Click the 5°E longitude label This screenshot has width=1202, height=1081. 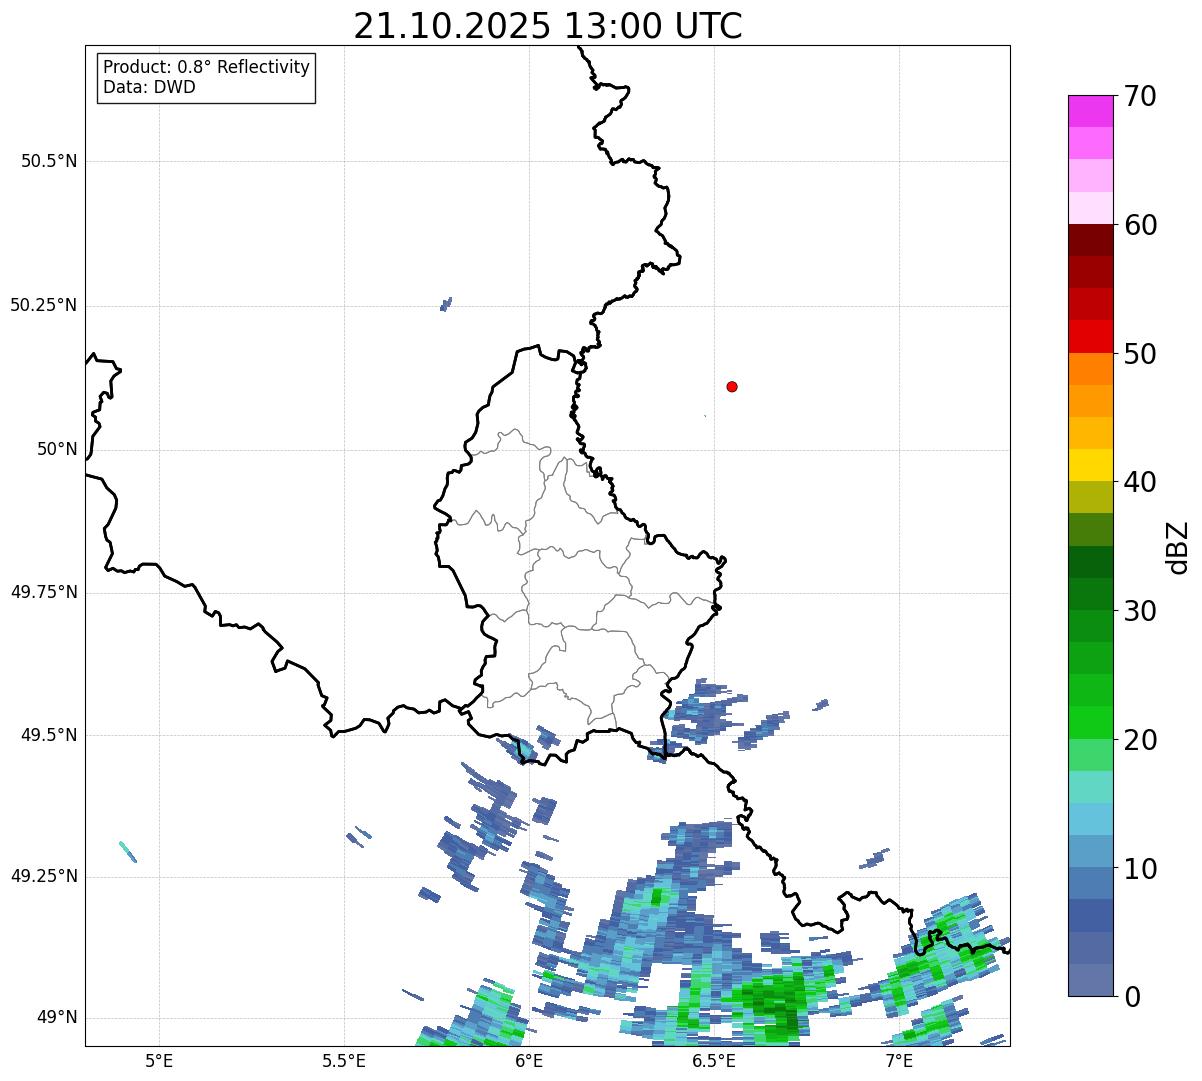159,1060
